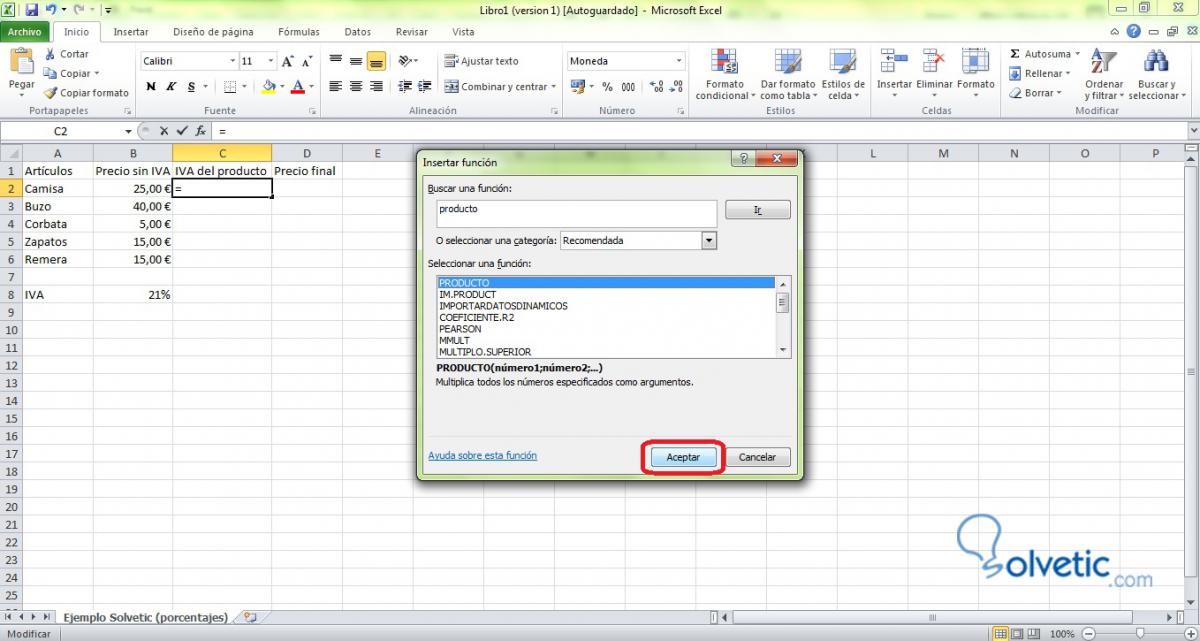This screenshot has height=641, width=1200.
Task: Open Ayuda sobre esta función link
Action: (482, 456)
